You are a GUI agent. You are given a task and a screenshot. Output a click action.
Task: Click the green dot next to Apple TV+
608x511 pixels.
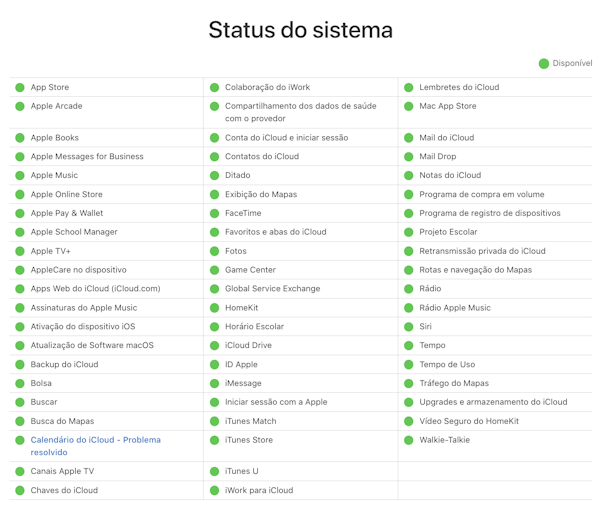click(x=20, y=252)
